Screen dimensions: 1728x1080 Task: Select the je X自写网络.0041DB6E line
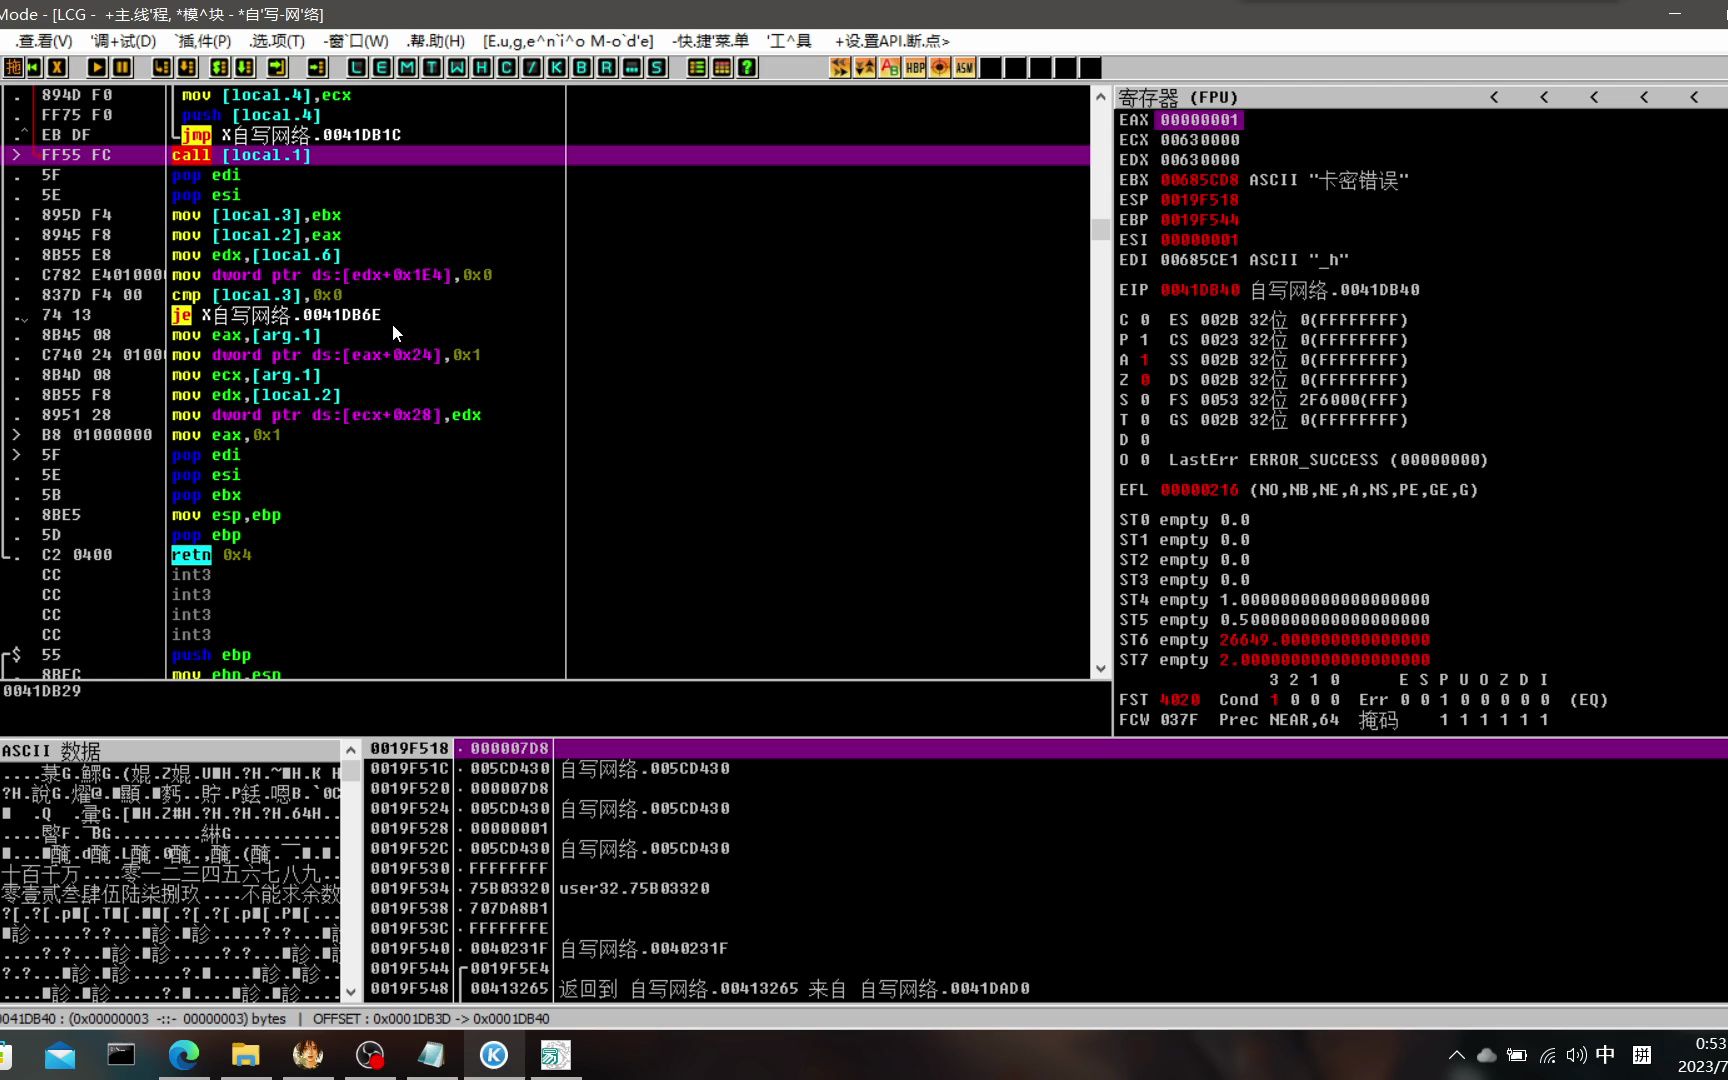click(x=276, y=315)
